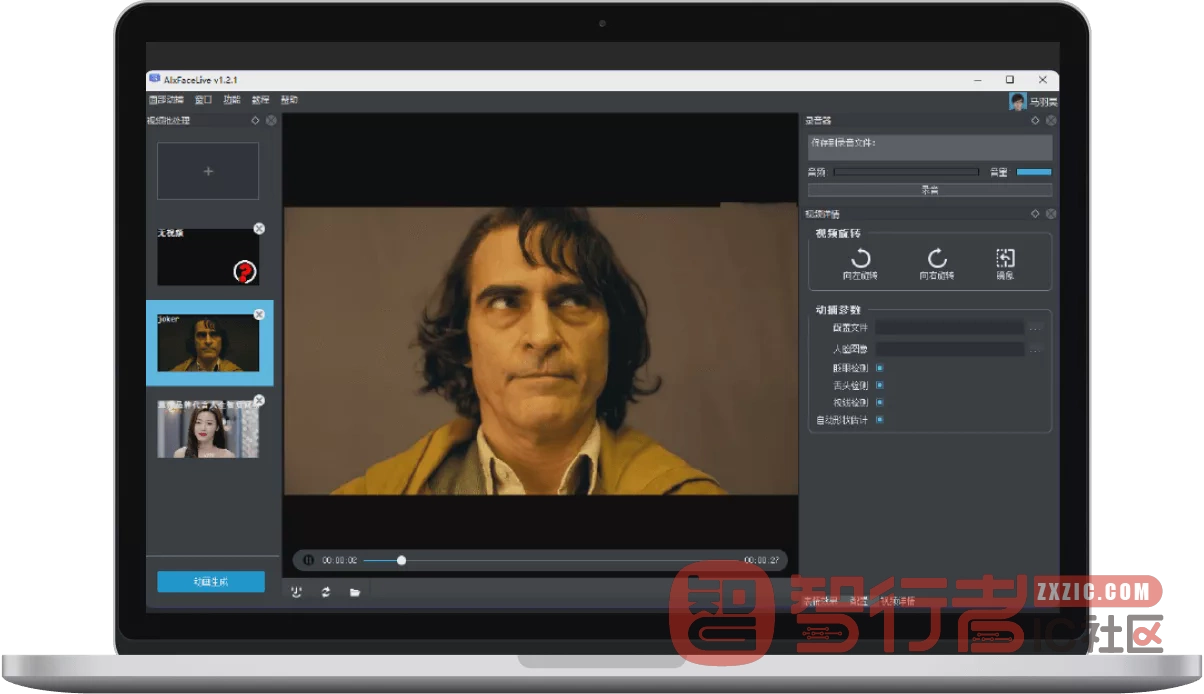Viewport: 1204px width, 694px height.
Task: Open the folder icon below the video player
Action: [354, 592]
